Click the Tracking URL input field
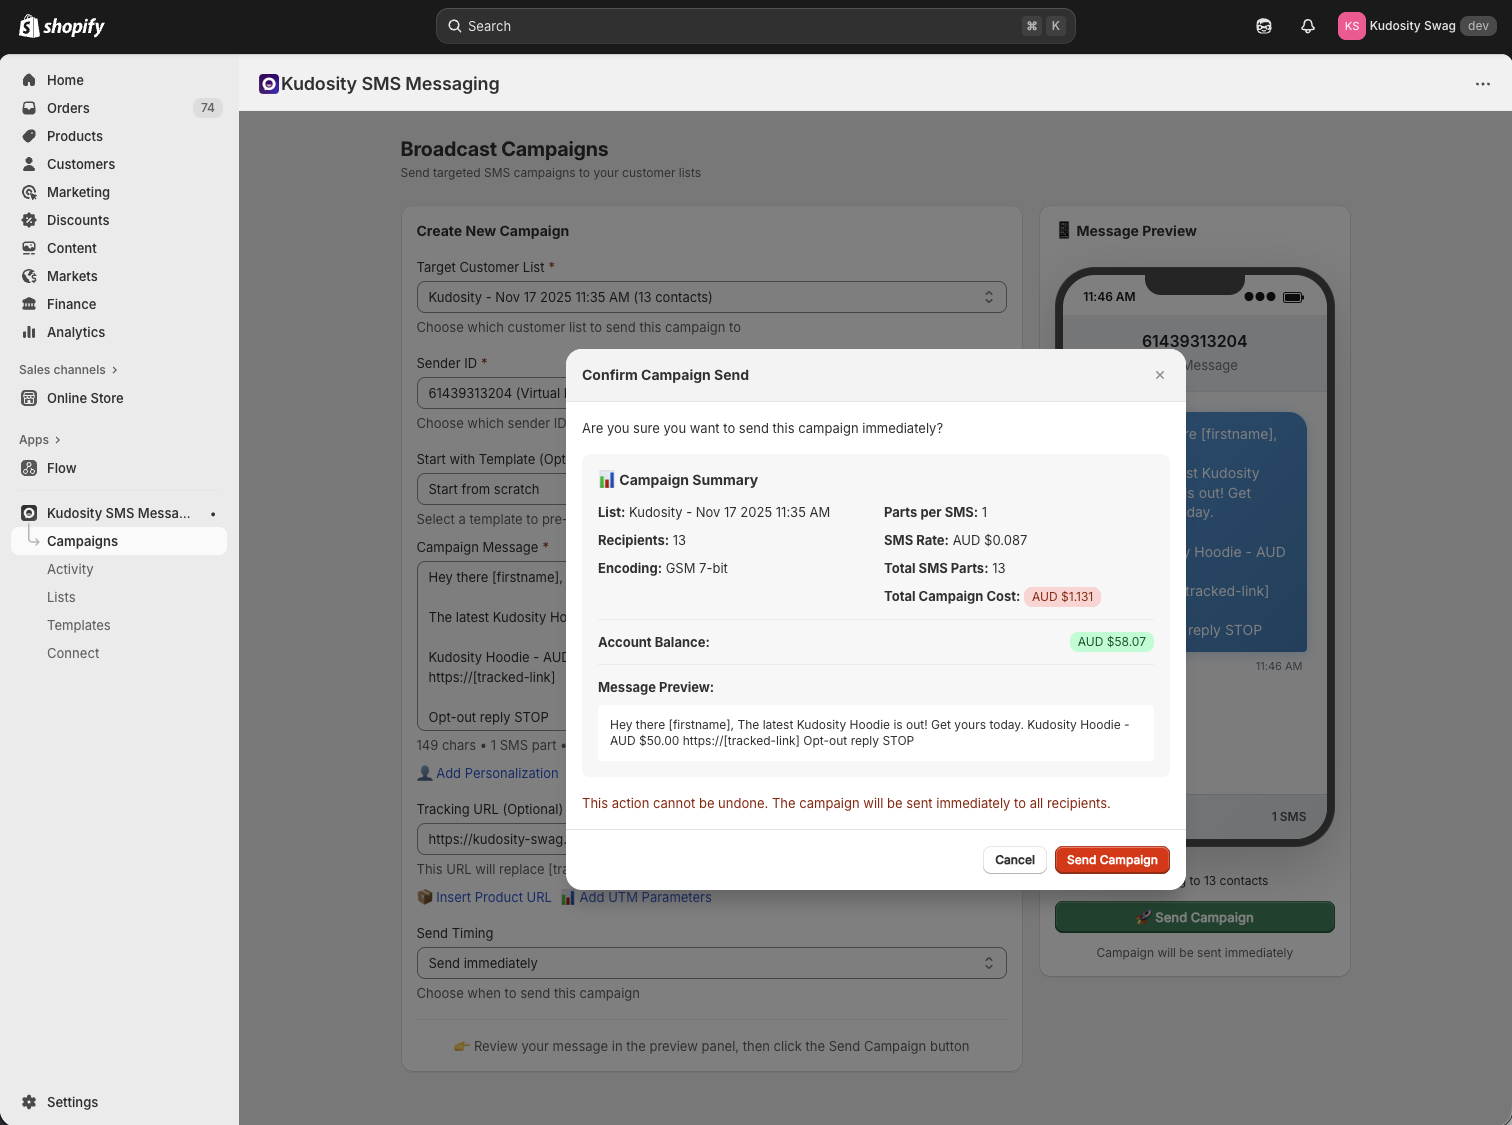Screen dimensions: 1512x1125 [491, 839]
